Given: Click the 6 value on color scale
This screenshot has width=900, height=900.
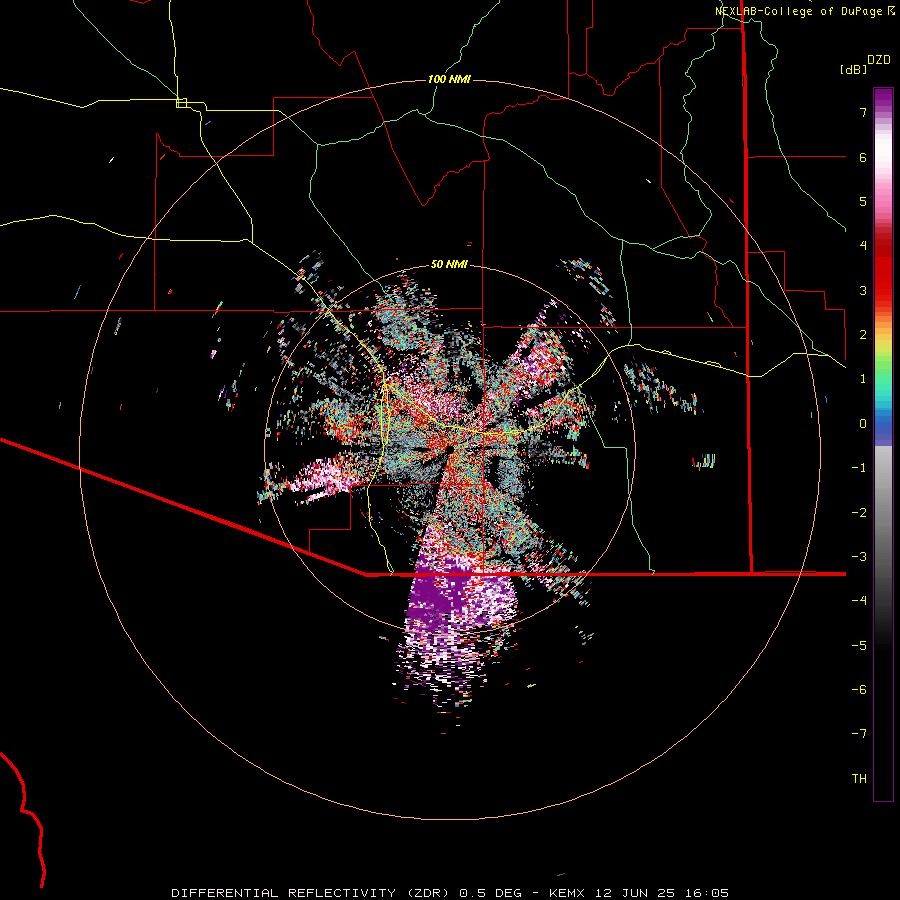Looking at the screenshot, I should (x=863, y=157).
